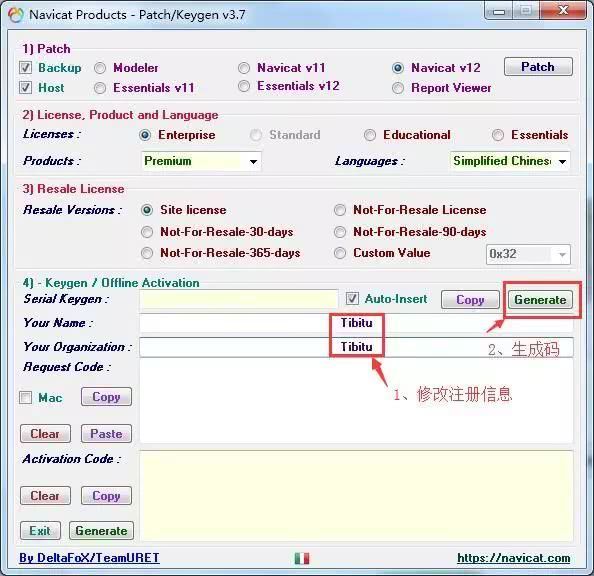594x576 pixels.
Task: Select Not-For-Resale License option
Action: (x=340, y=210)
